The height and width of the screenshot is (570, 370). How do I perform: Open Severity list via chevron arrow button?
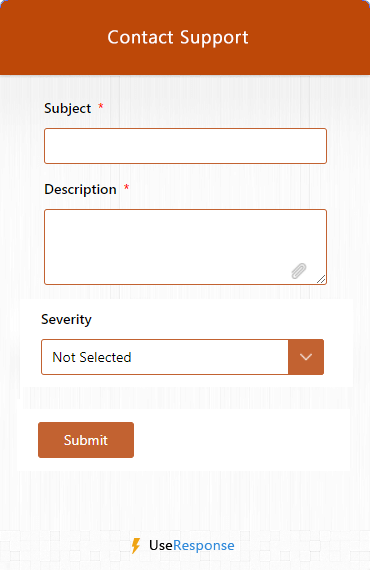pyautogui.click(x=306, y=357)
